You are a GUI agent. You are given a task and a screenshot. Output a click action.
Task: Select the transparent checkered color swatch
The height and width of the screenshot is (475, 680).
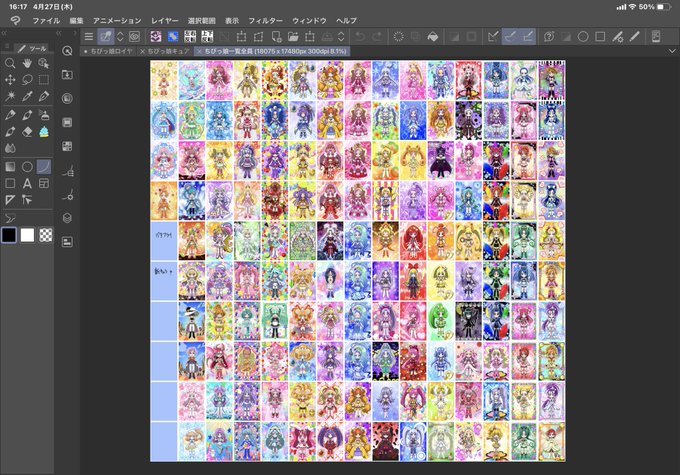tap(46, 235)
